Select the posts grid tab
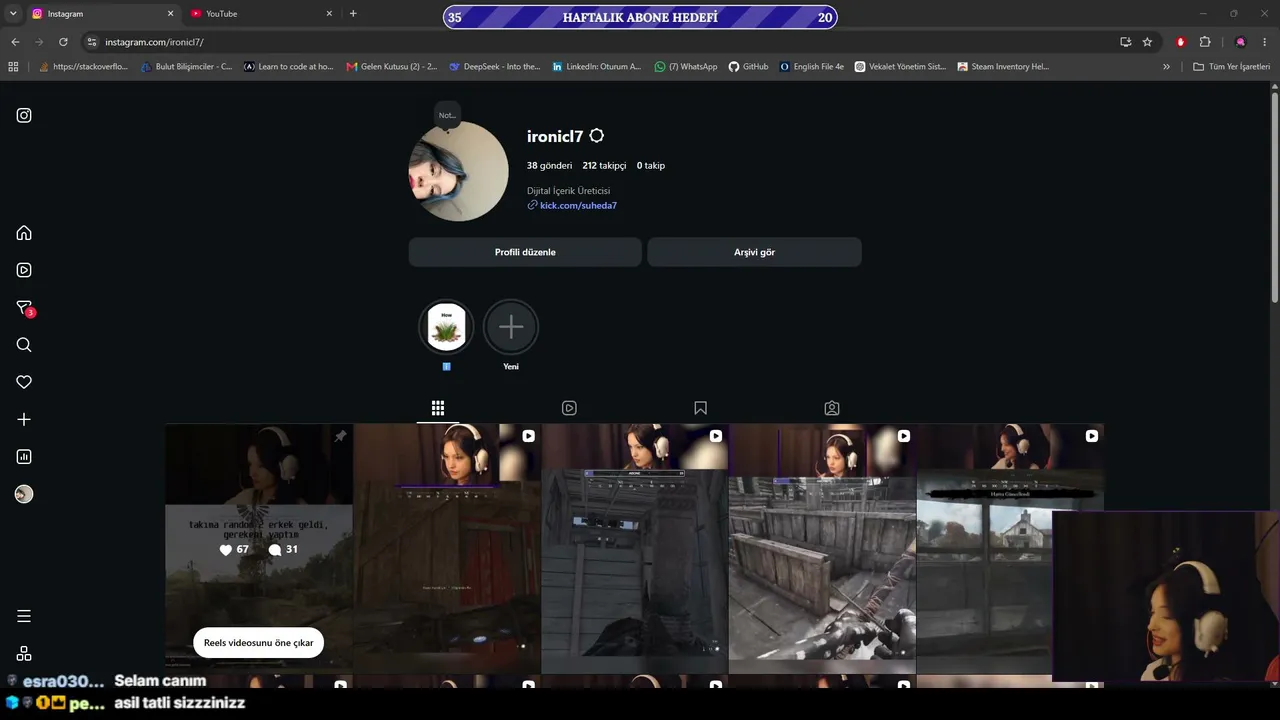1280x720 pixels. coord(438,408)
